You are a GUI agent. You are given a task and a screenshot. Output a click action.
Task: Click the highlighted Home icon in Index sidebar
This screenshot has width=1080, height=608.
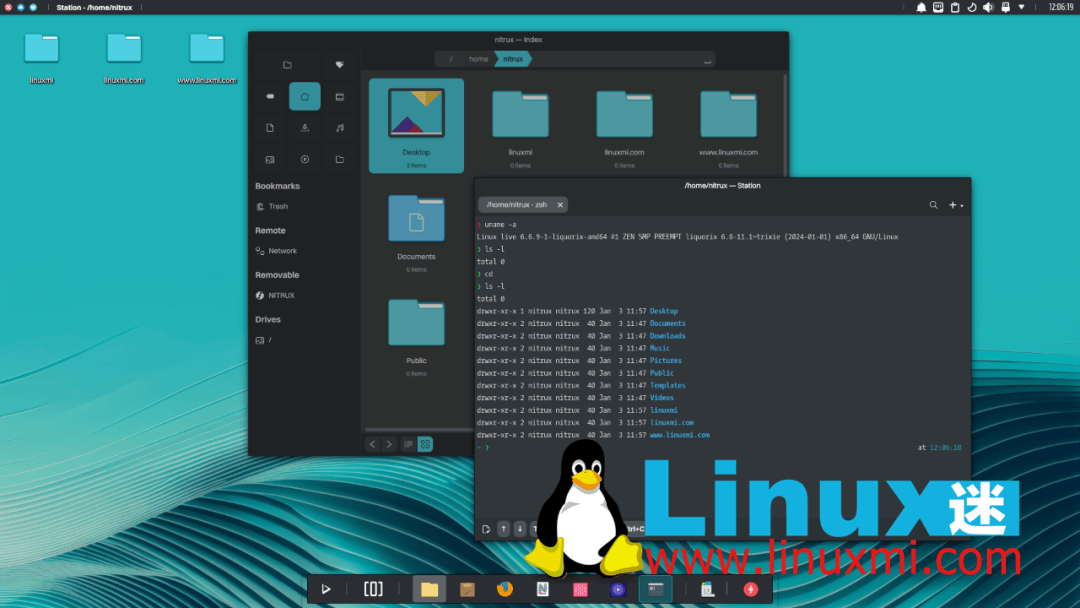coord(304,96)
